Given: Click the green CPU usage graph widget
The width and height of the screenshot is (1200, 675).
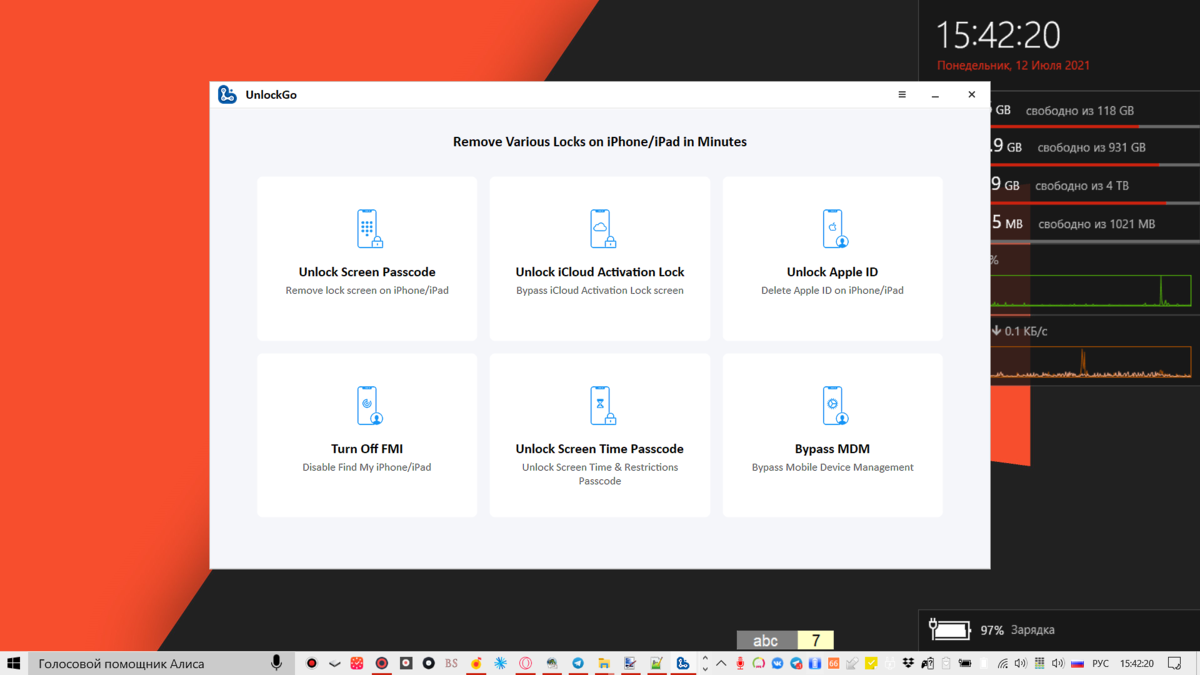Looking at the screenshot, I should click(x=1091, y=290).
